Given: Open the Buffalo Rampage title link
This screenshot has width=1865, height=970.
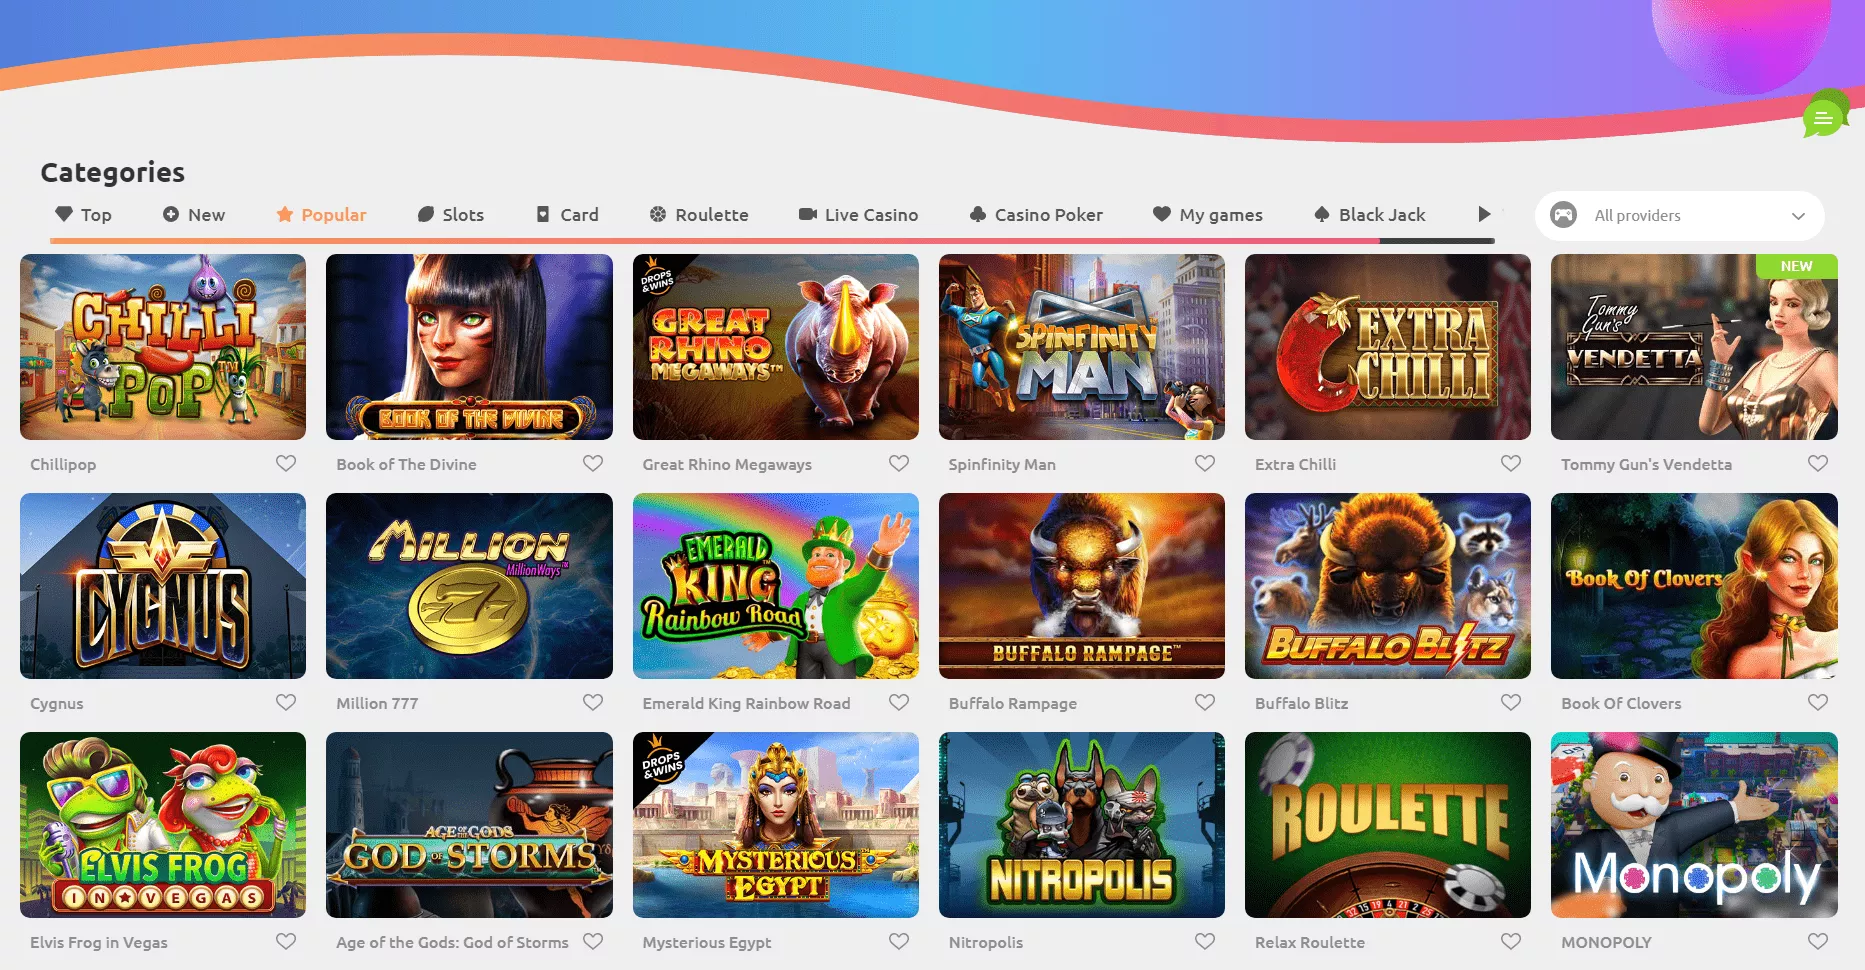Looking at the screenshot, I should point(1013,703).
